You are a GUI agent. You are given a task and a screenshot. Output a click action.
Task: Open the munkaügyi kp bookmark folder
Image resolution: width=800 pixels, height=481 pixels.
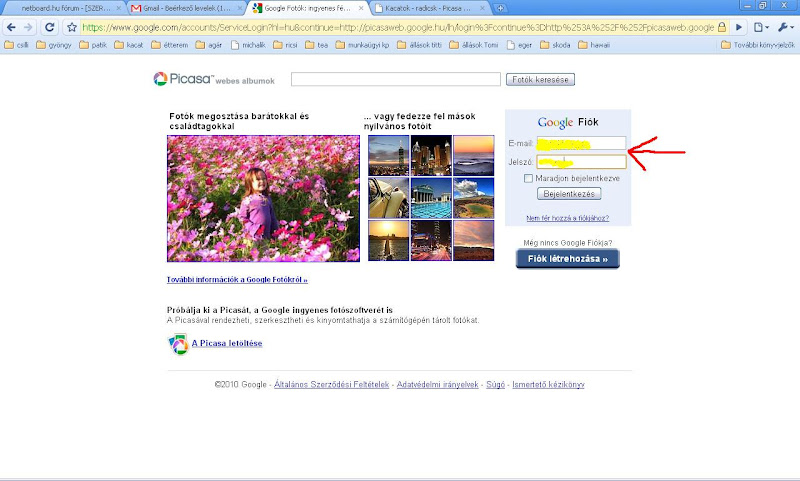click(363, 45)
